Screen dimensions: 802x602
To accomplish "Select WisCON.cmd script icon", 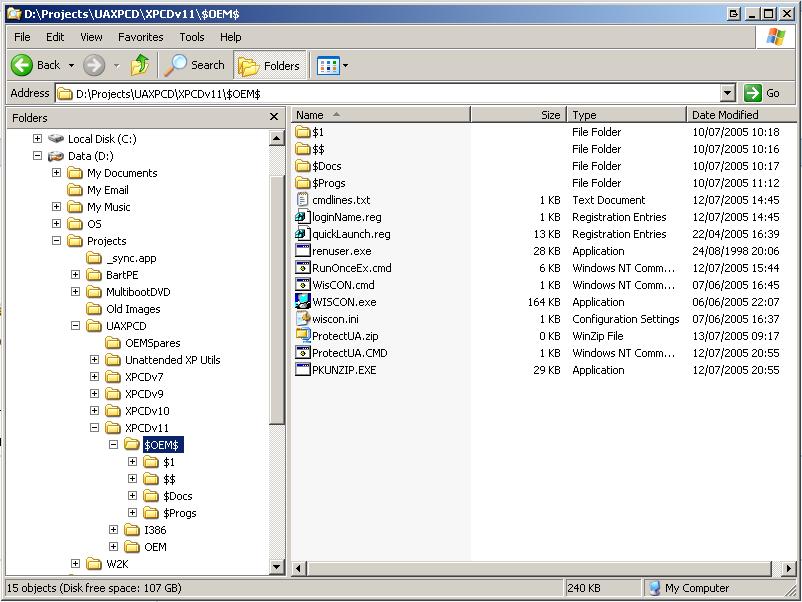I will [303, 284].
